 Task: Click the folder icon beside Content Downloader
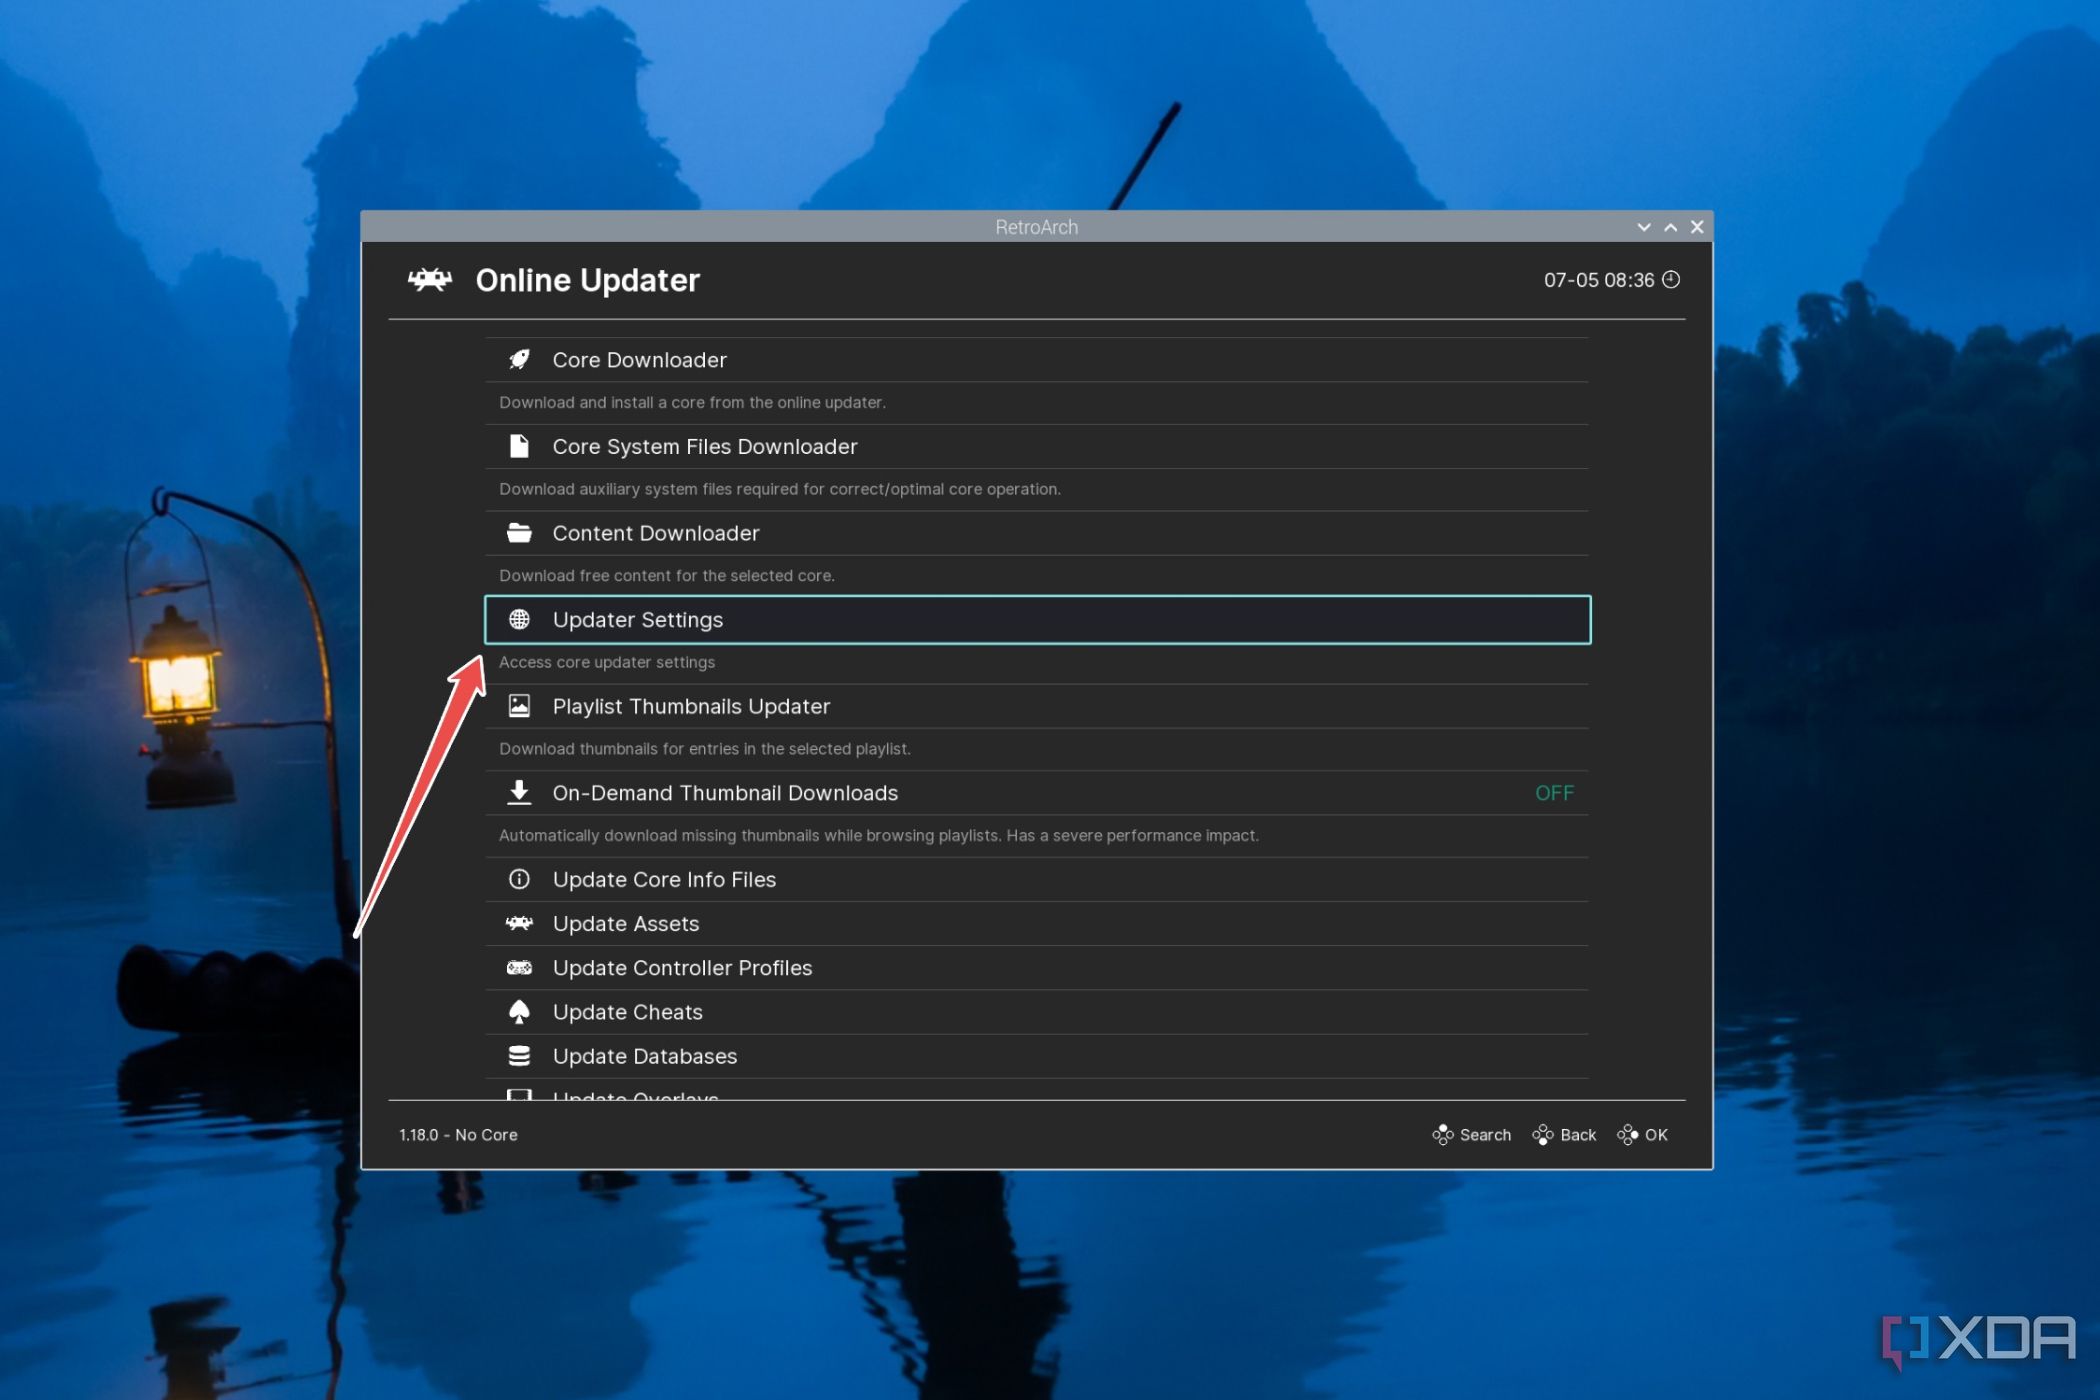tap(519, 533)
